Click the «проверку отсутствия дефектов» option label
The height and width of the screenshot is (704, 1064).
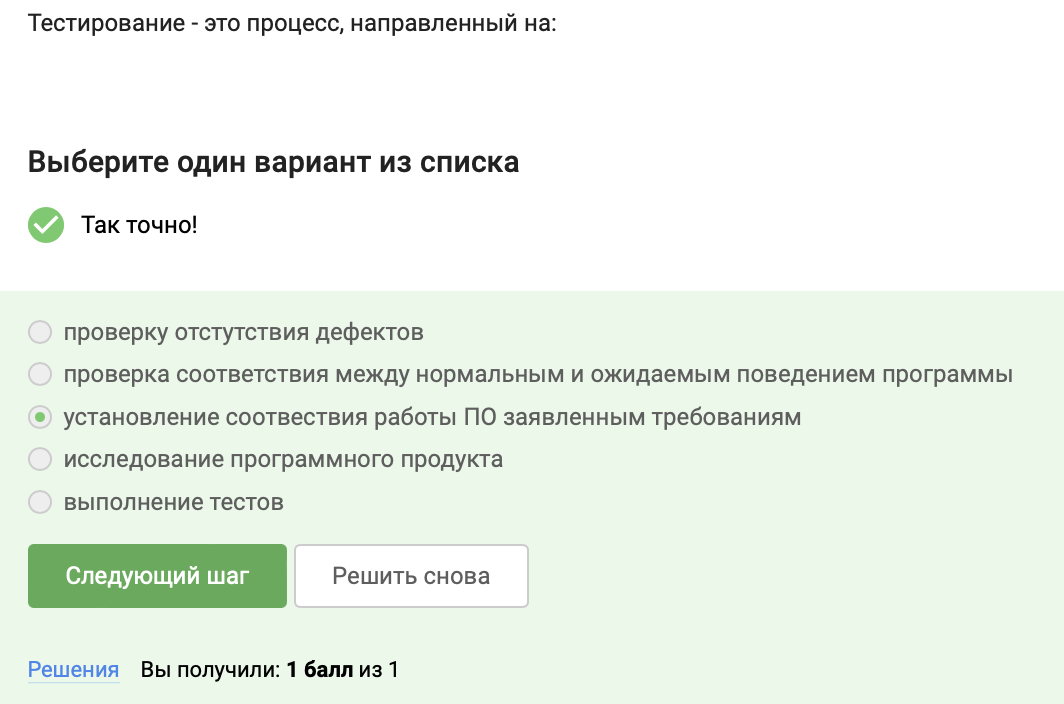point(244,332)
